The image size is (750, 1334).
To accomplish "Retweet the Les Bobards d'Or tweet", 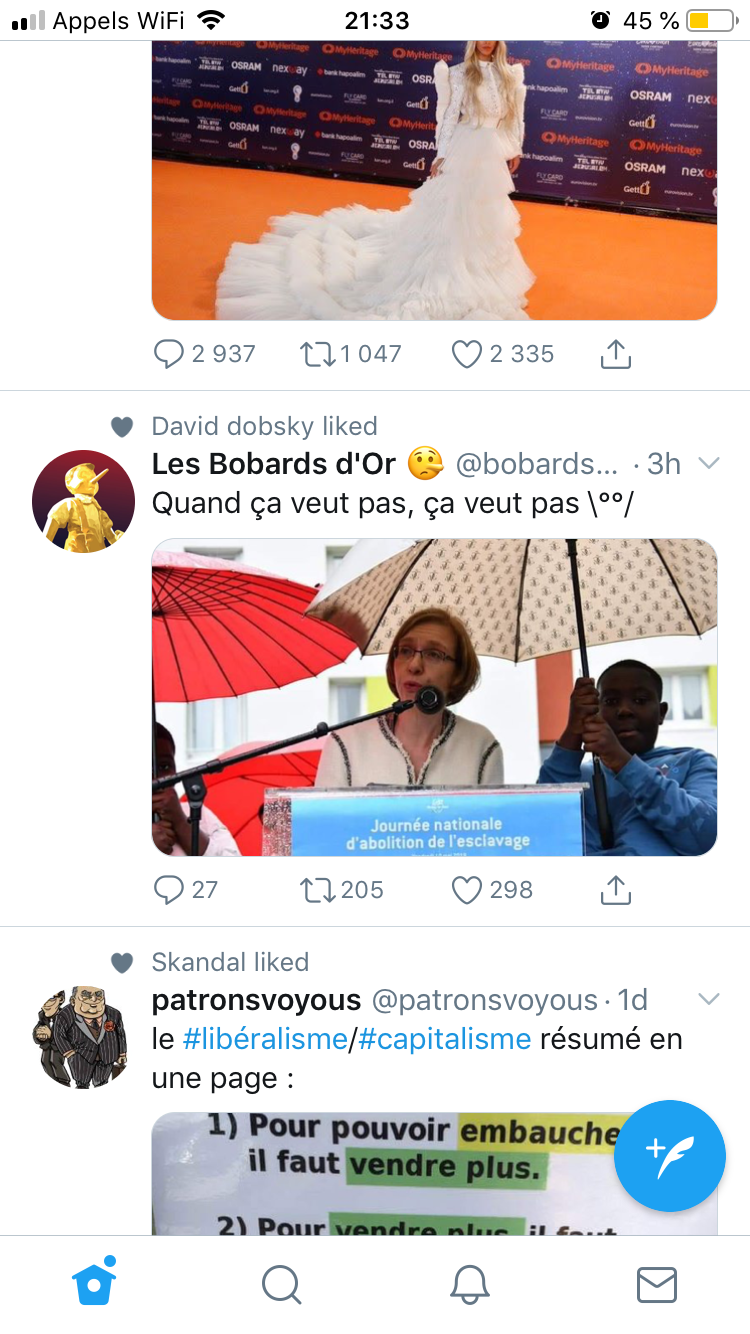I will coord(317,890).
